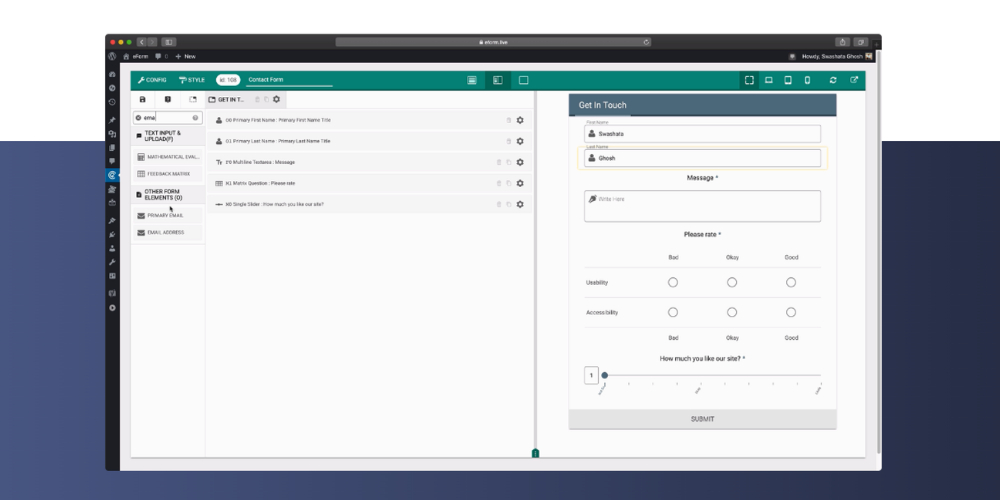Select Good for Usability
Image resolution: width=1000 pixels, height=500 pixels.
791,282
